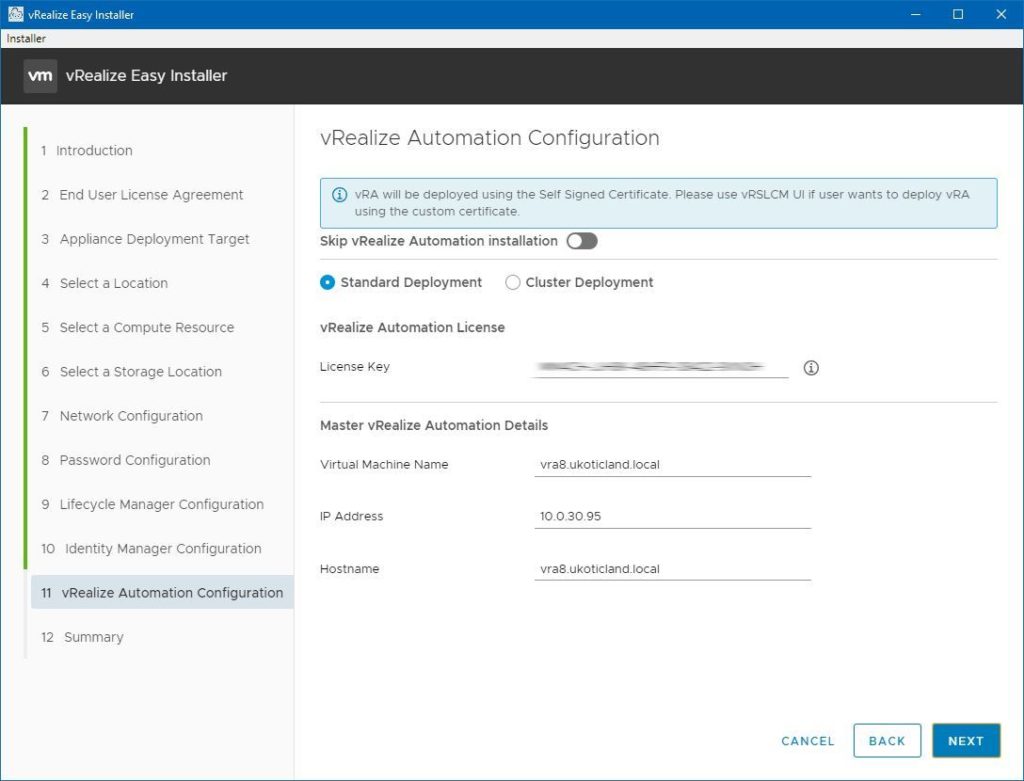Click the Virtual Machine Name field
Image resolution: width=1024 pixels, height=781 pixels.
[x=672, y=465]
